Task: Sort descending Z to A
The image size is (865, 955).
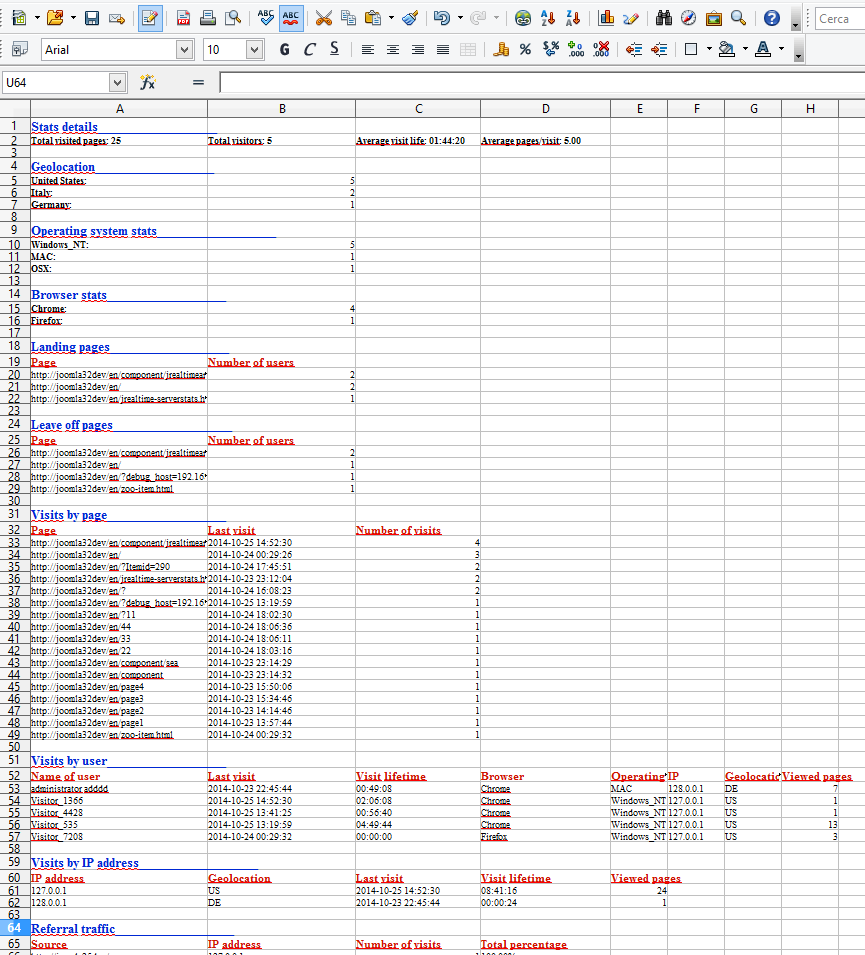Action: (572, 18)
